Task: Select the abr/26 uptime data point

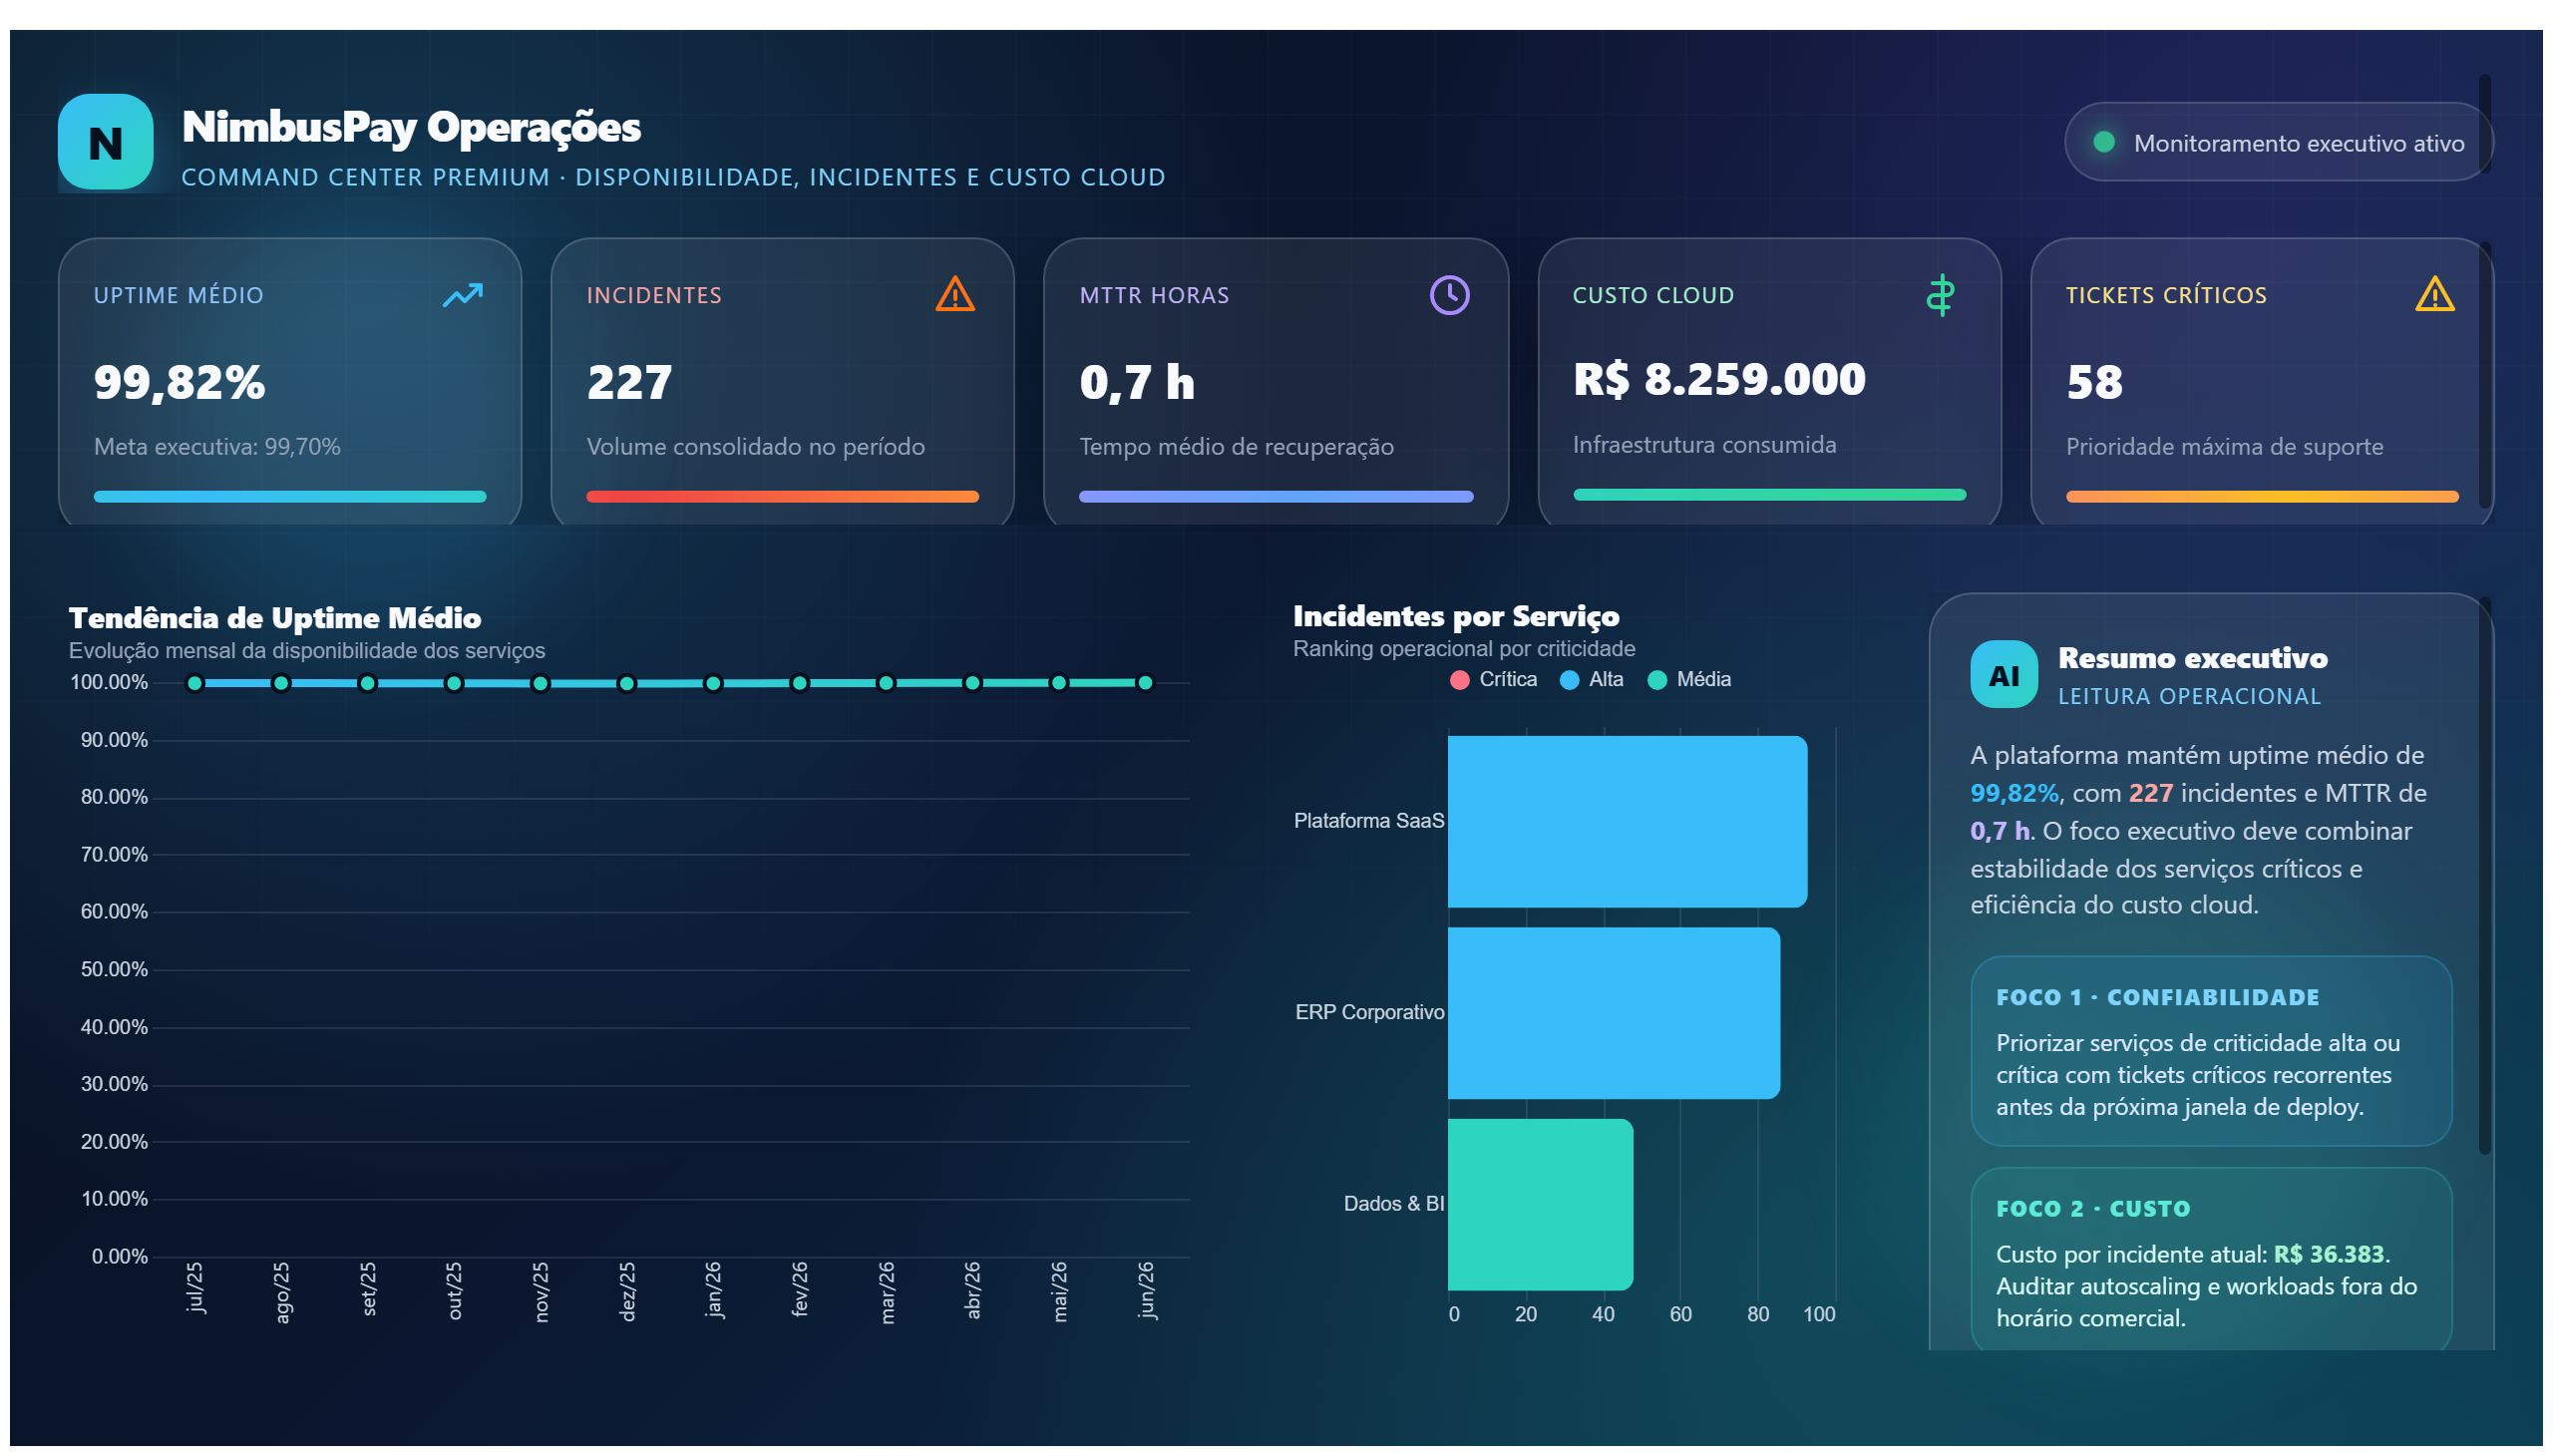Action: [972, 683]
